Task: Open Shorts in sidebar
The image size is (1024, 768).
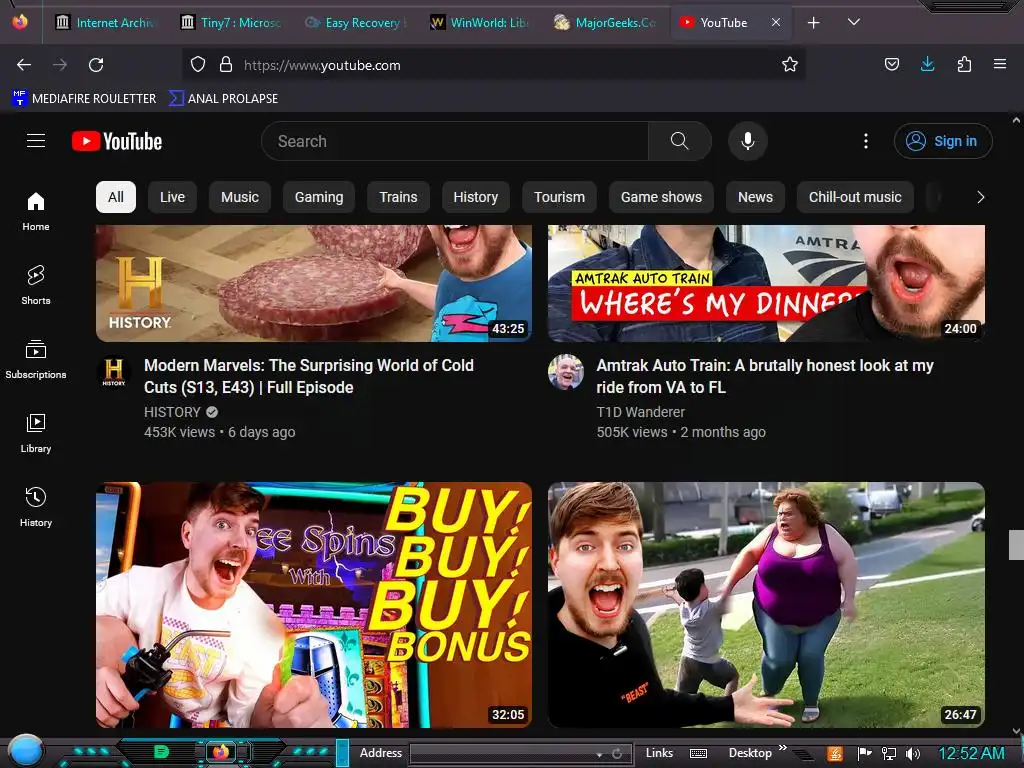Action: coord(36,285)
